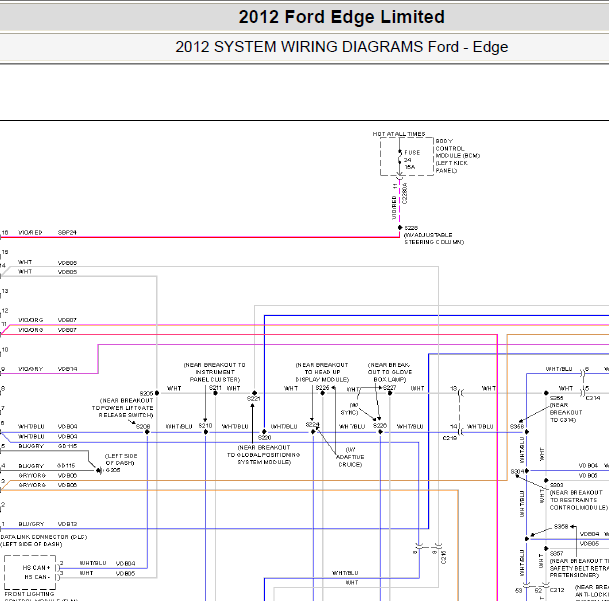The width and height of the screenshot is (609, 601).
Task: Select the 'NEAR BREAKOUT TO INSTRUMENT PANEL CLUSTER' note
Action: tap(214, 372)
